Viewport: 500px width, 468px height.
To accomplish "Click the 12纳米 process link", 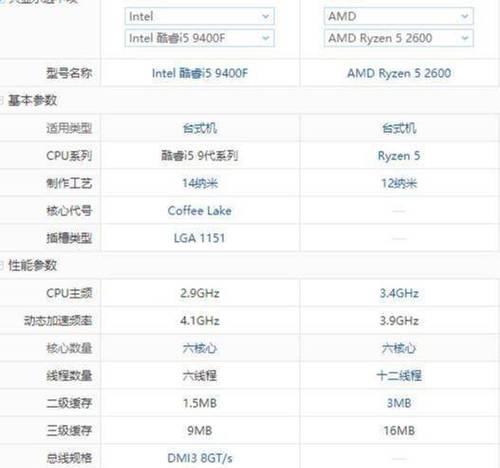I will tap(399, 183).
